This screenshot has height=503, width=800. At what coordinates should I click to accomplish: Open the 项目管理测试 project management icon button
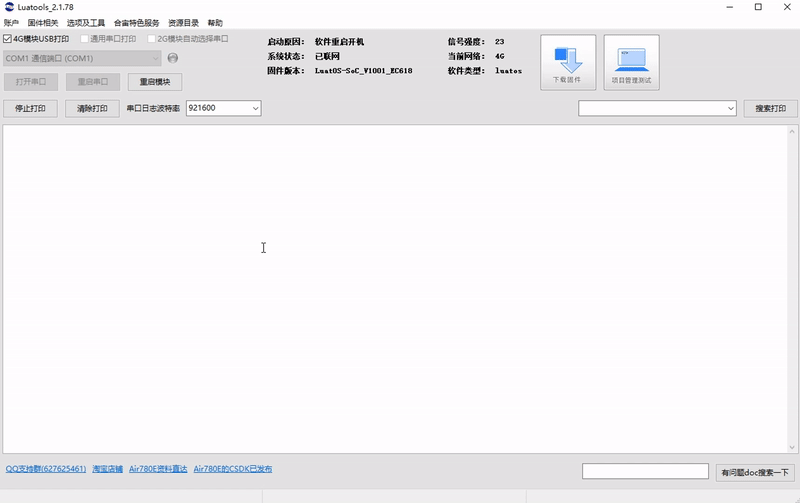[632, 62]
